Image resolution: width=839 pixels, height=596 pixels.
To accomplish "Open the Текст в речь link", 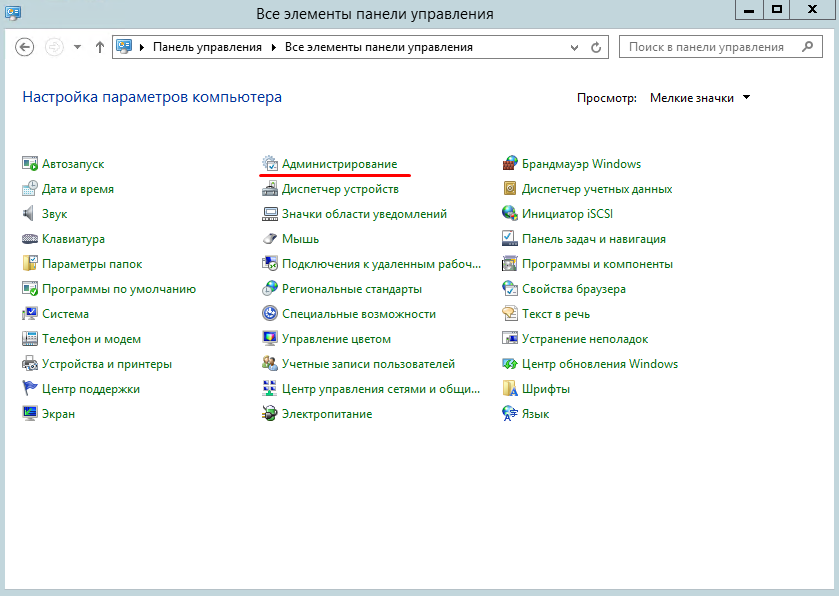I will (x=556, y=314).
